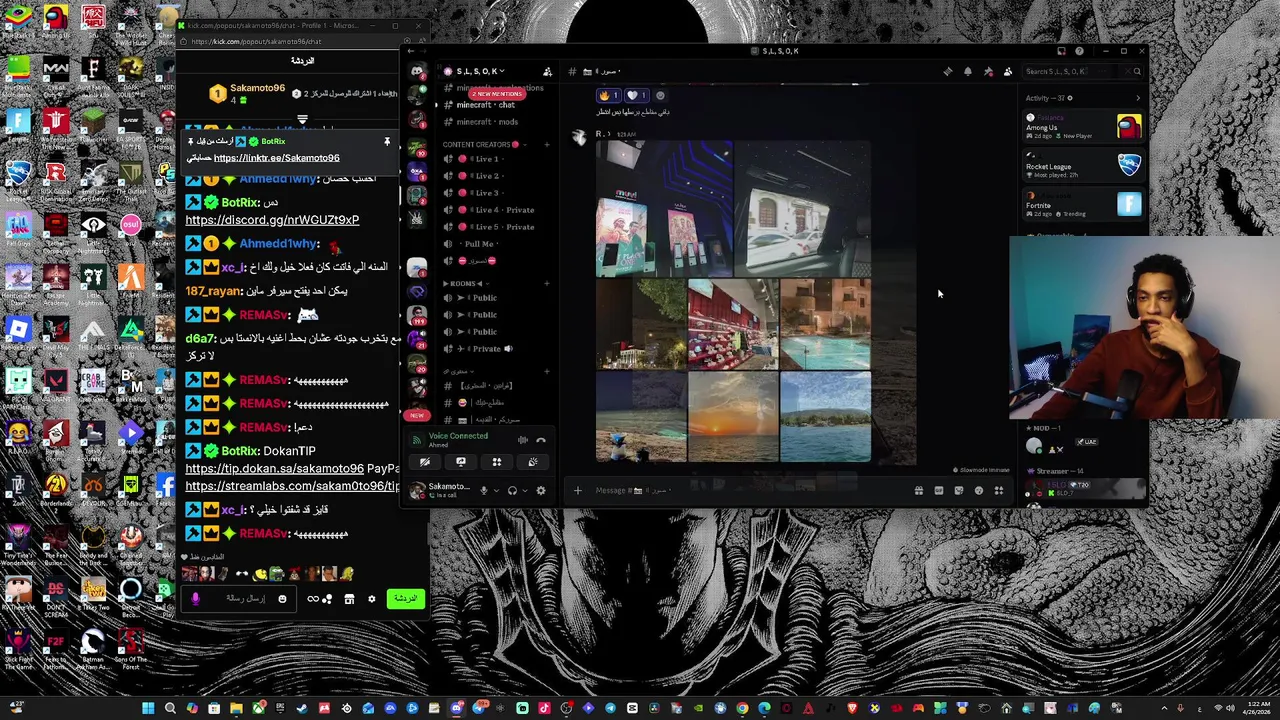Open microphone input options arrow
The height and width of the screenshot is (720, 1280).
(496, 490)
